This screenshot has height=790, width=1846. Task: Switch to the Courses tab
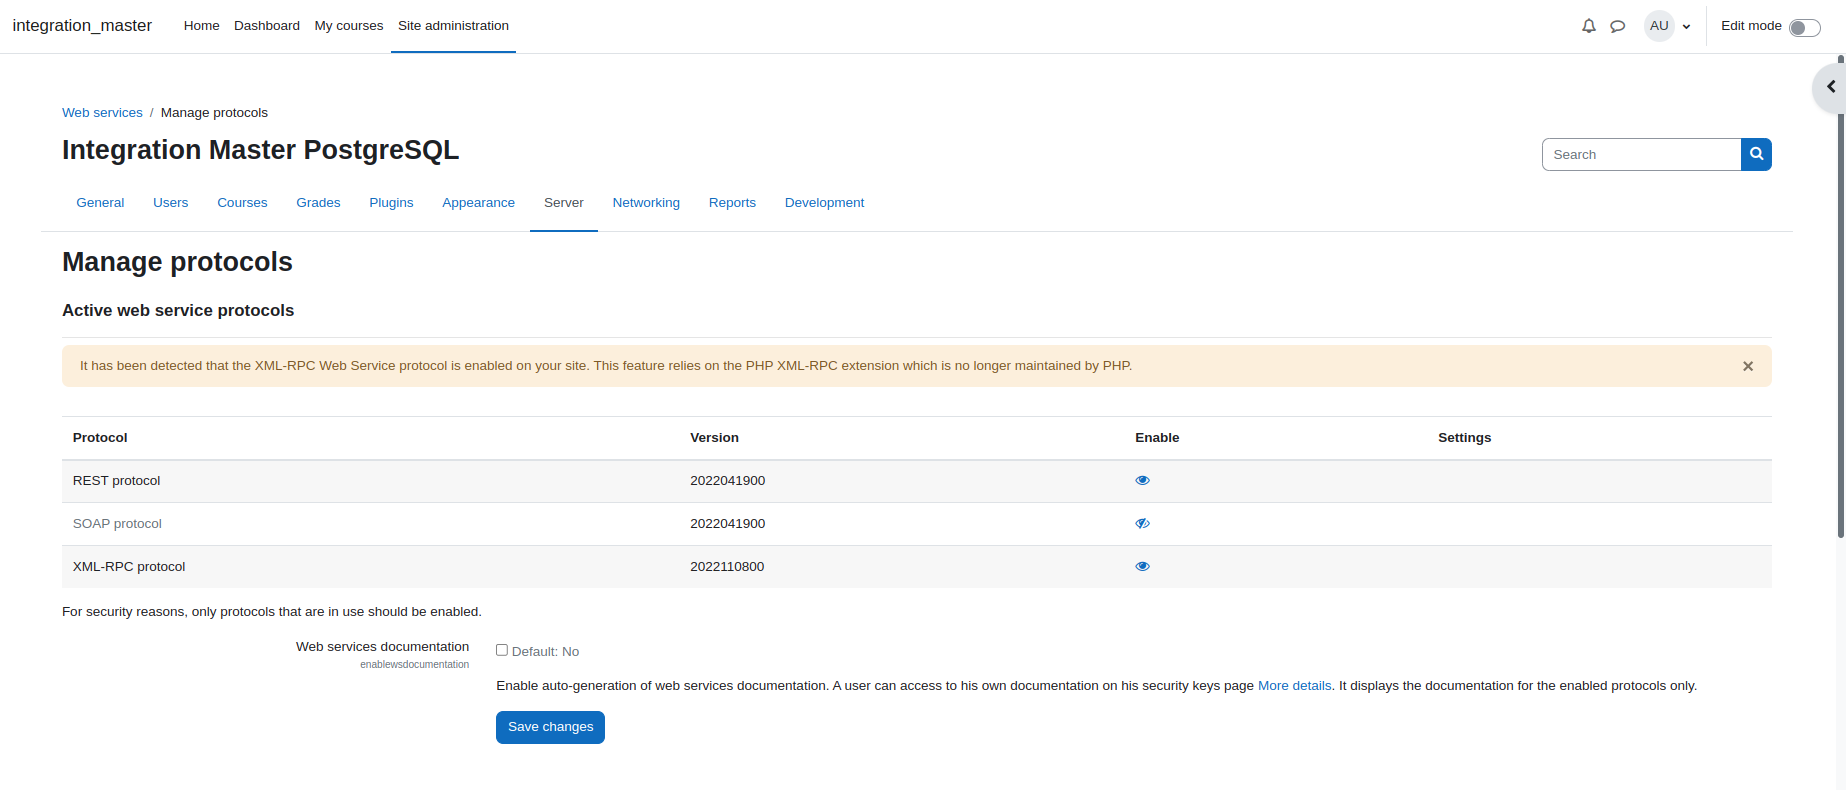(x=242, y=203)
